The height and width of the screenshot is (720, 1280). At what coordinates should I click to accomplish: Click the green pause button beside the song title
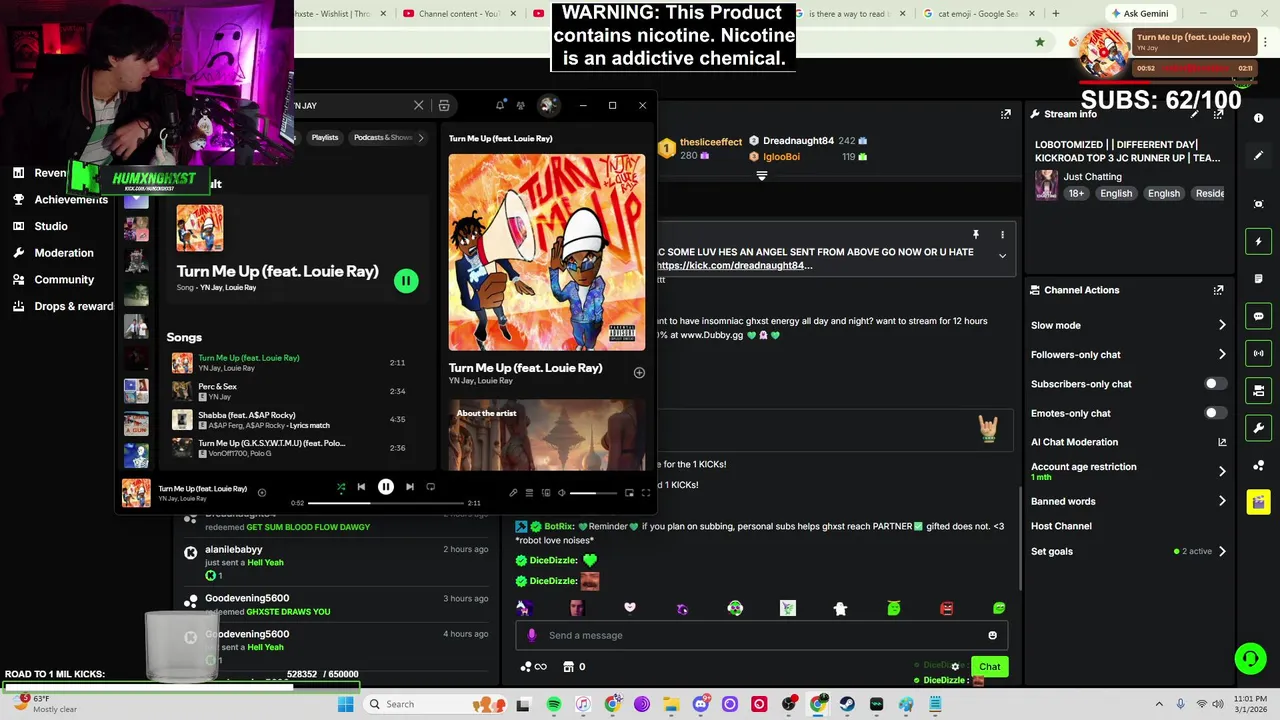point(405,281)
